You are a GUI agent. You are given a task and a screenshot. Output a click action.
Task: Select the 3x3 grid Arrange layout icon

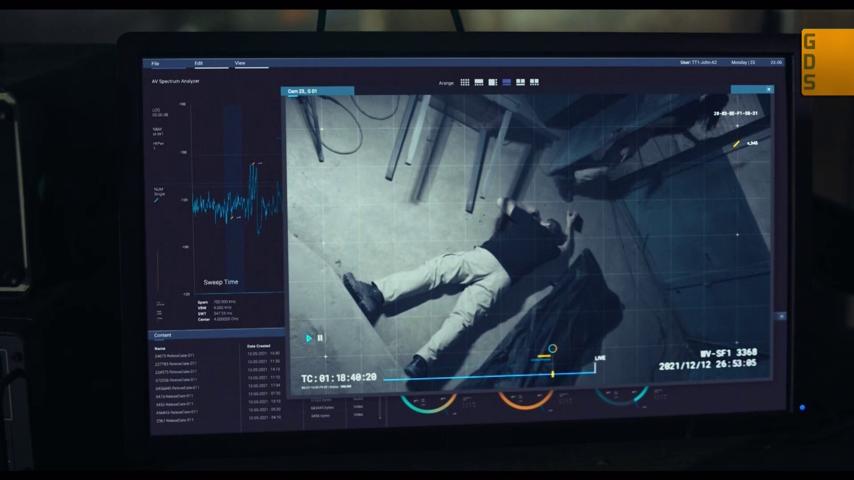(x=465, y=82)
